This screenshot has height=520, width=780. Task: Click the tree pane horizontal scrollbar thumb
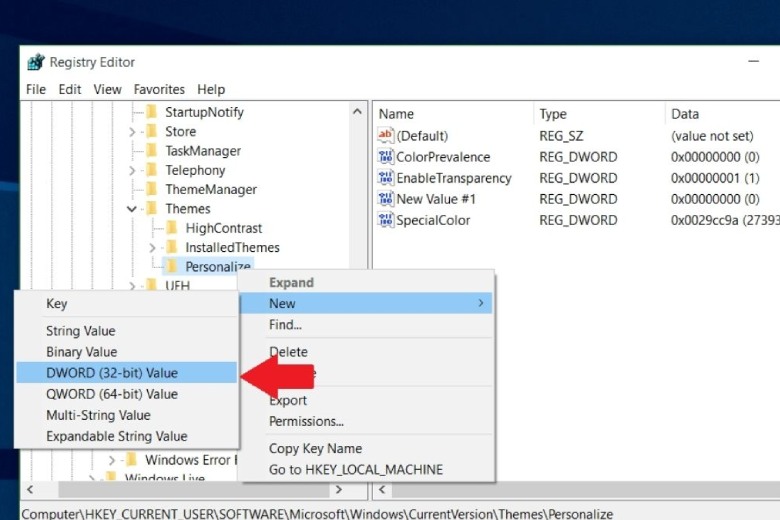[x=193, y=490]
